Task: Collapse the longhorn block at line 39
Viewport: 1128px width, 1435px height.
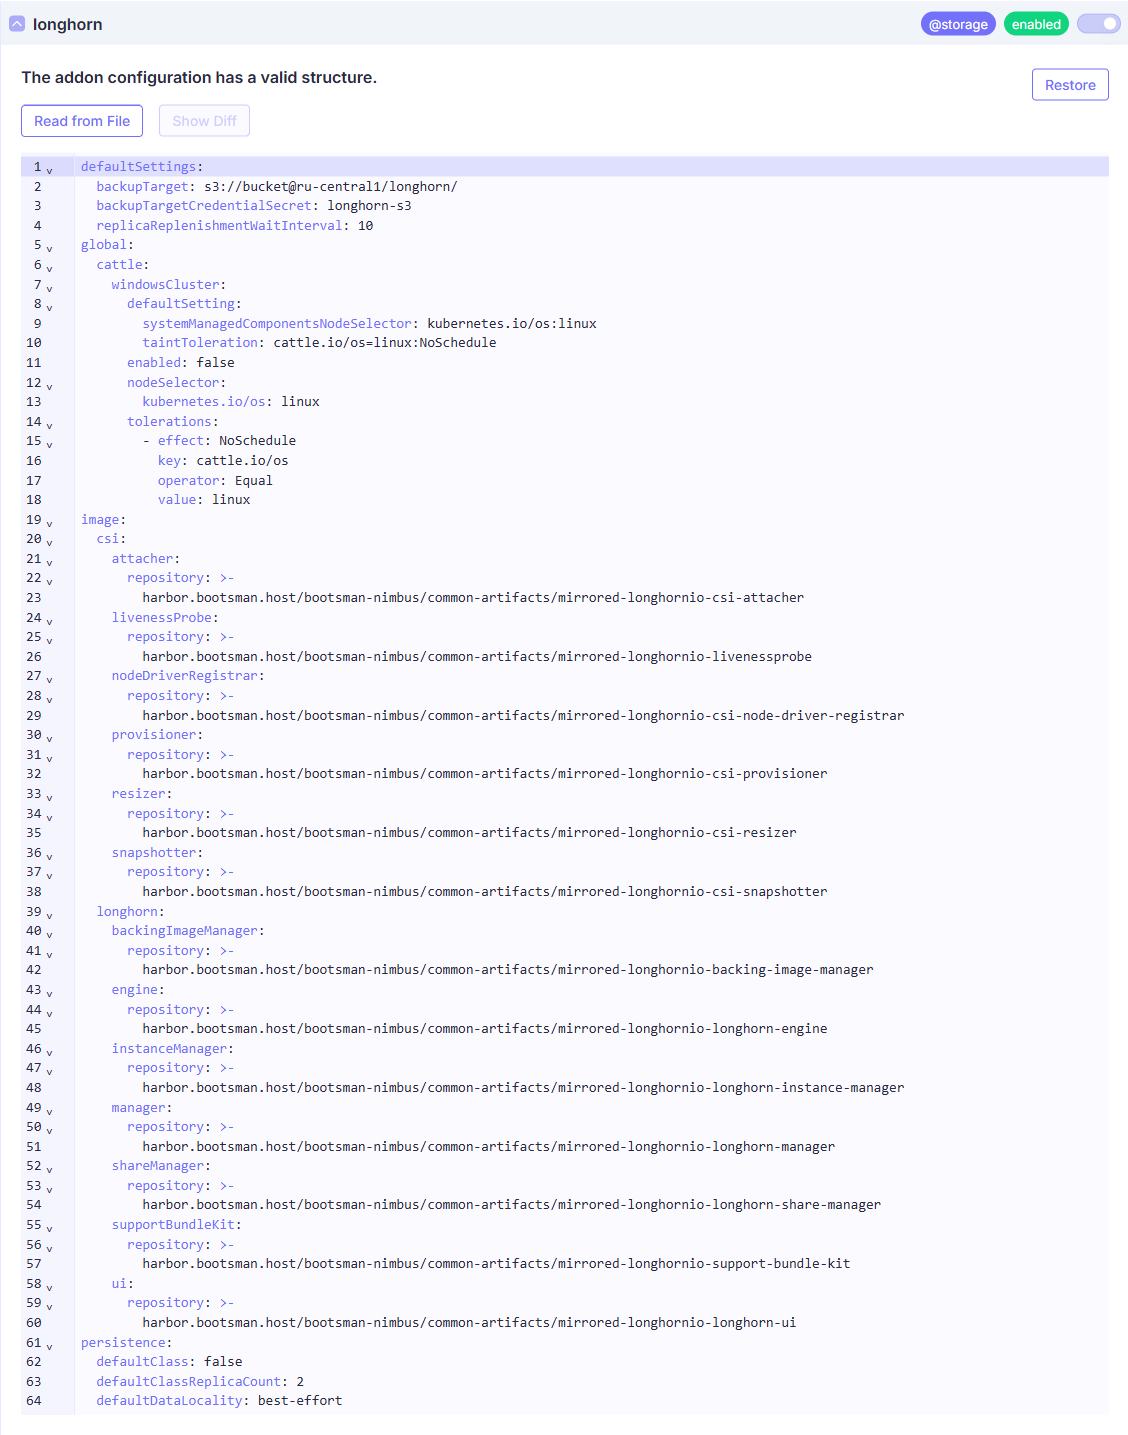Action: tap(49, 915)
